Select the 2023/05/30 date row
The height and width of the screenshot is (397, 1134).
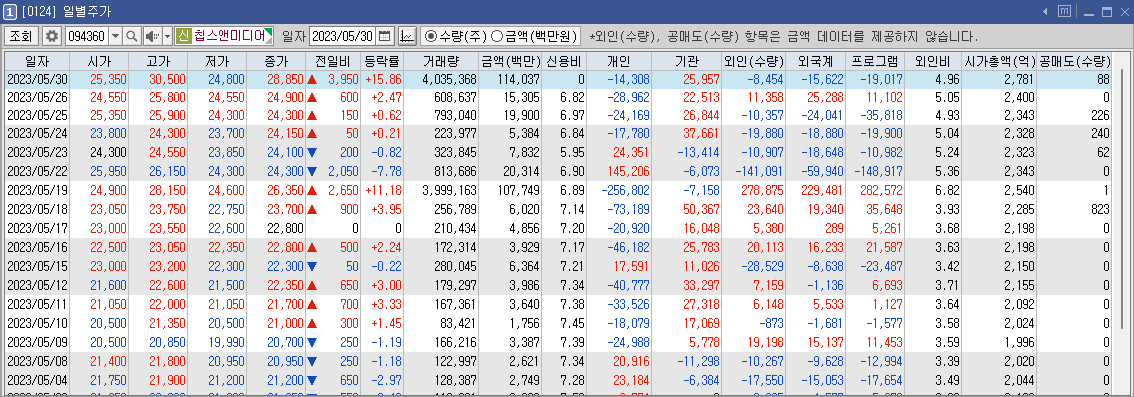559,79
